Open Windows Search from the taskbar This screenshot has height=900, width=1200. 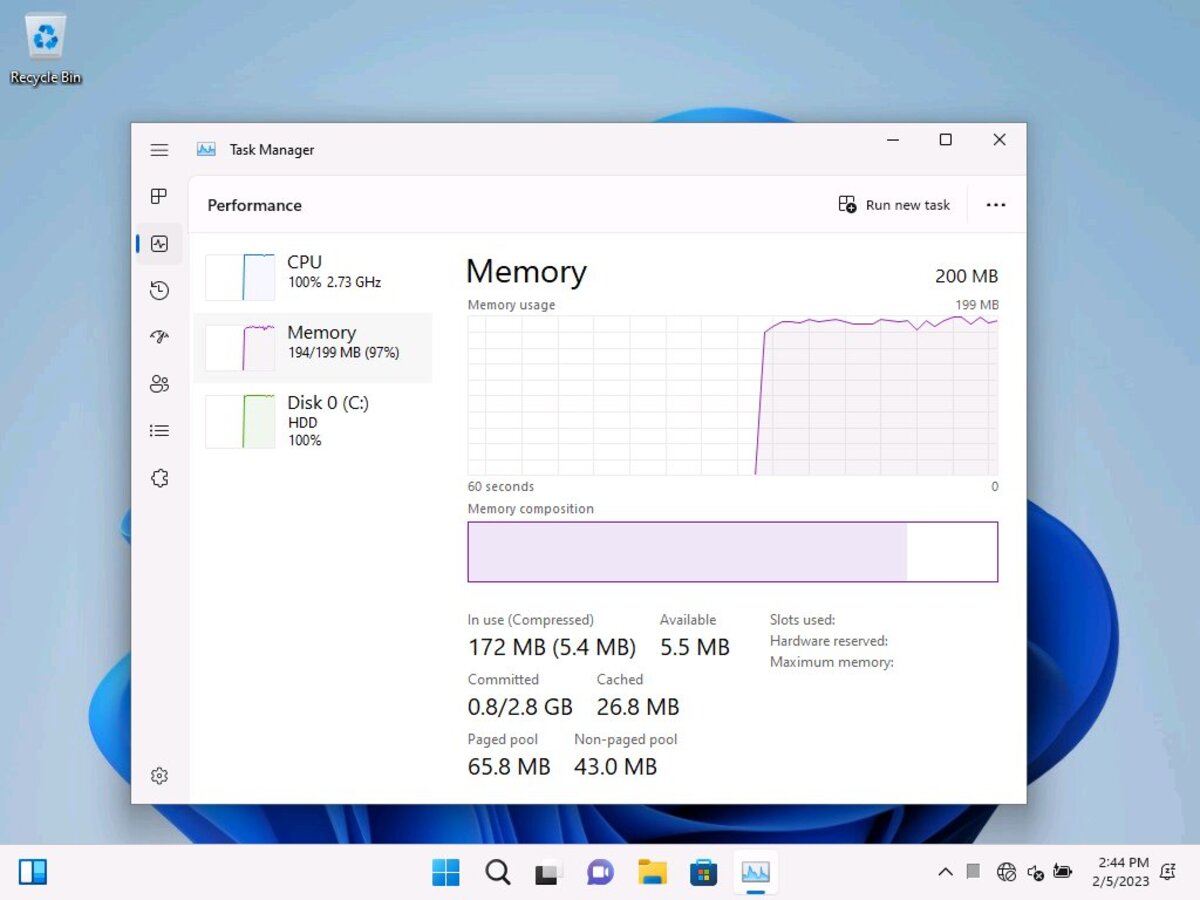tap(497, 872)
